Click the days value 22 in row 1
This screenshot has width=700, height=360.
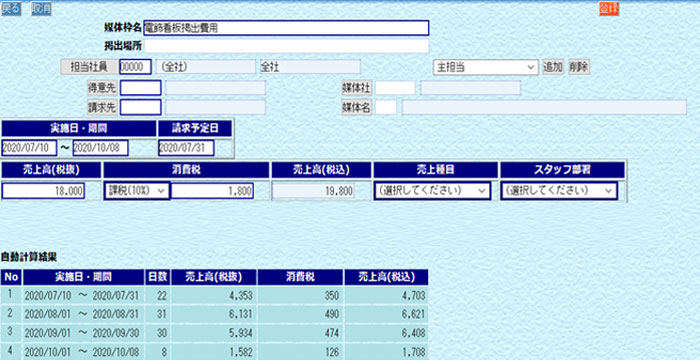pos(161,296)
